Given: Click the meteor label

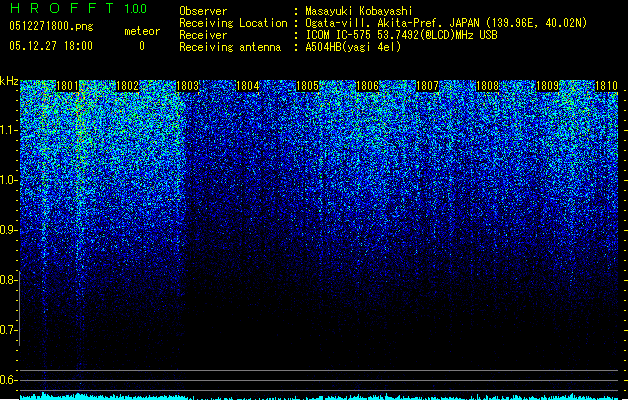Looking at the screenshot, I should [x=142, y=31].
